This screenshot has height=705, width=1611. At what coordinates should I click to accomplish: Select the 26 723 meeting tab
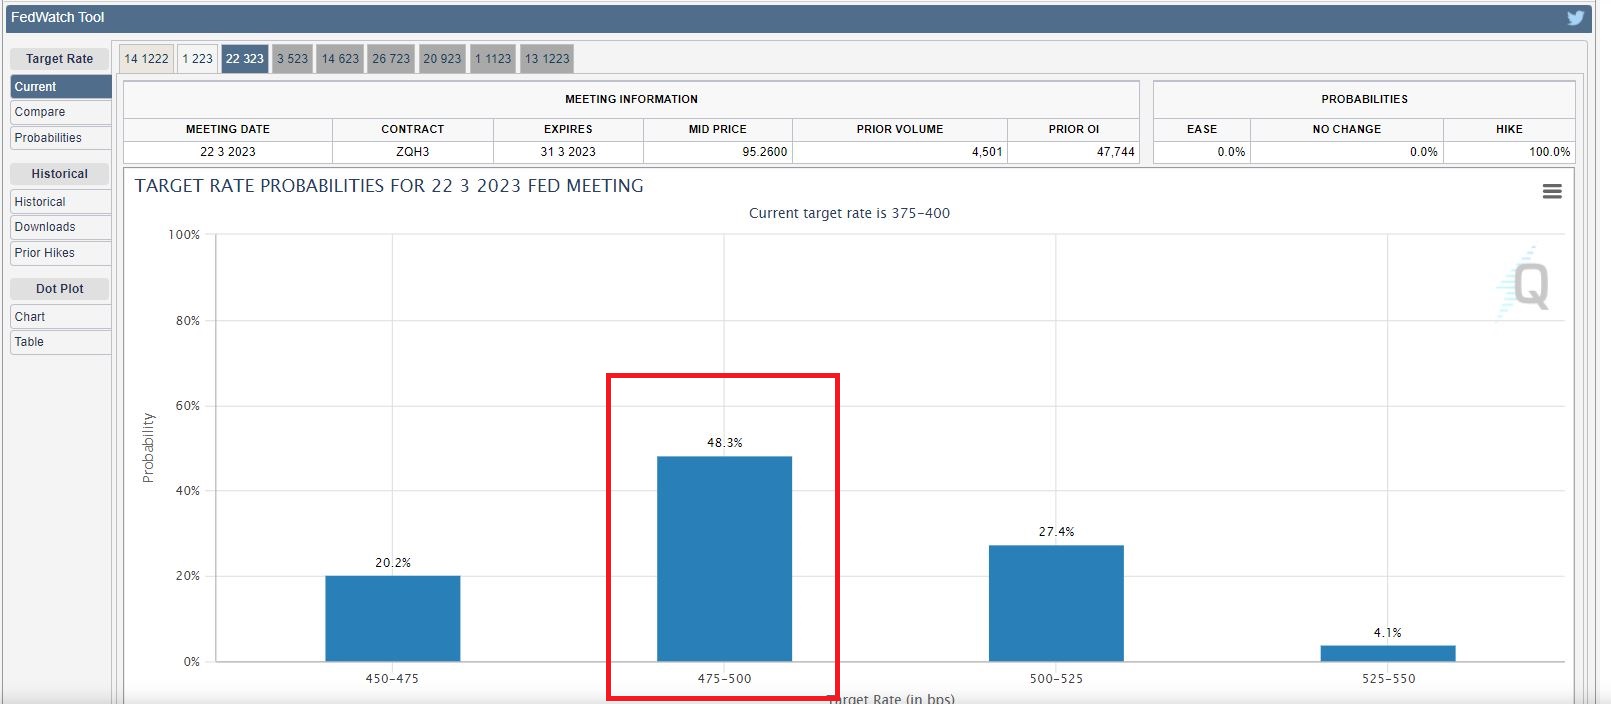pyautogui.click(x=391, y=58)
